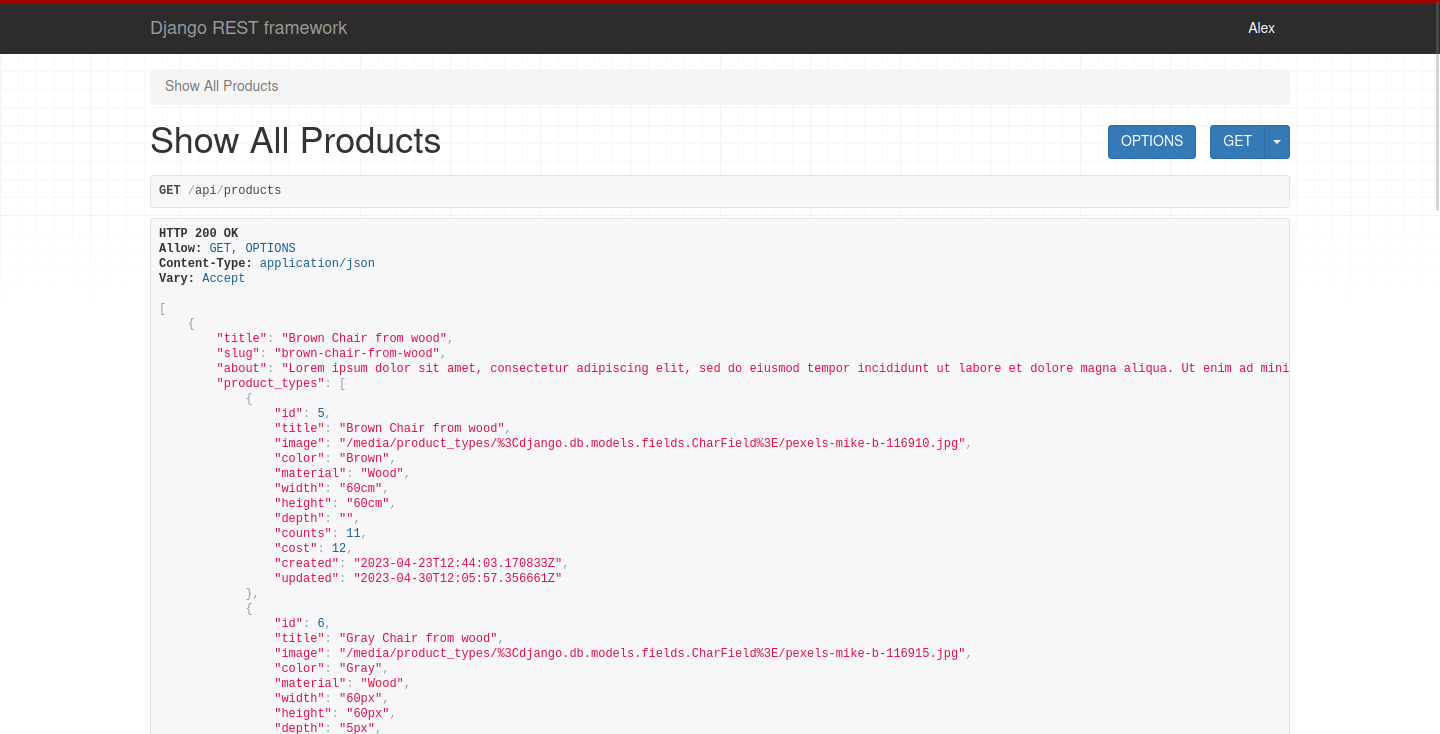Click the created timestamp value

pyautogui.click(x=457, y=563)
